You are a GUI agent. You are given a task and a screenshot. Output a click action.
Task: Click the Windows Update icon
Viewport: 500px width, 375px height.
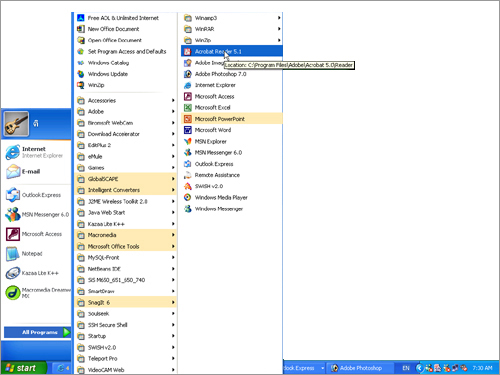point(81,74)
